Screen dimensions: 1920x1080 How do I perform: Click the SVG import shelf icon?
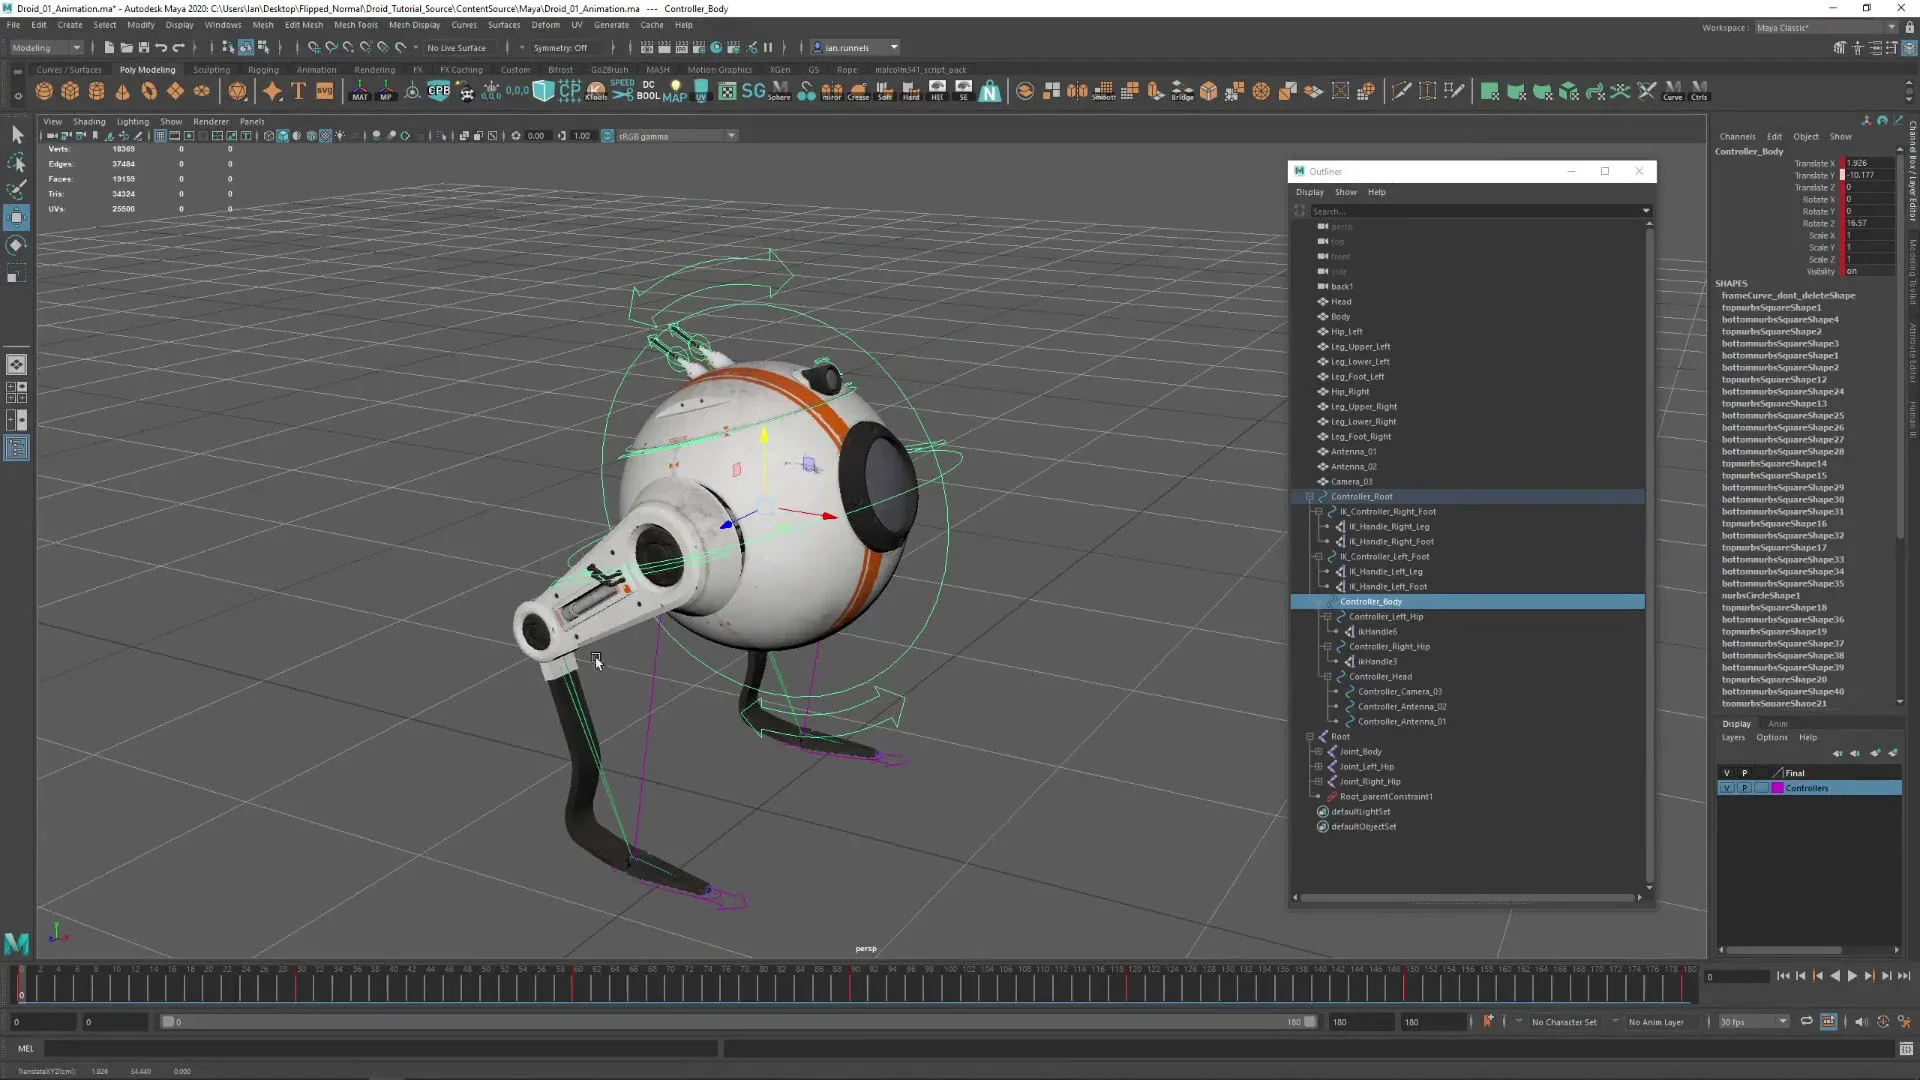click(x=325, y=91)
